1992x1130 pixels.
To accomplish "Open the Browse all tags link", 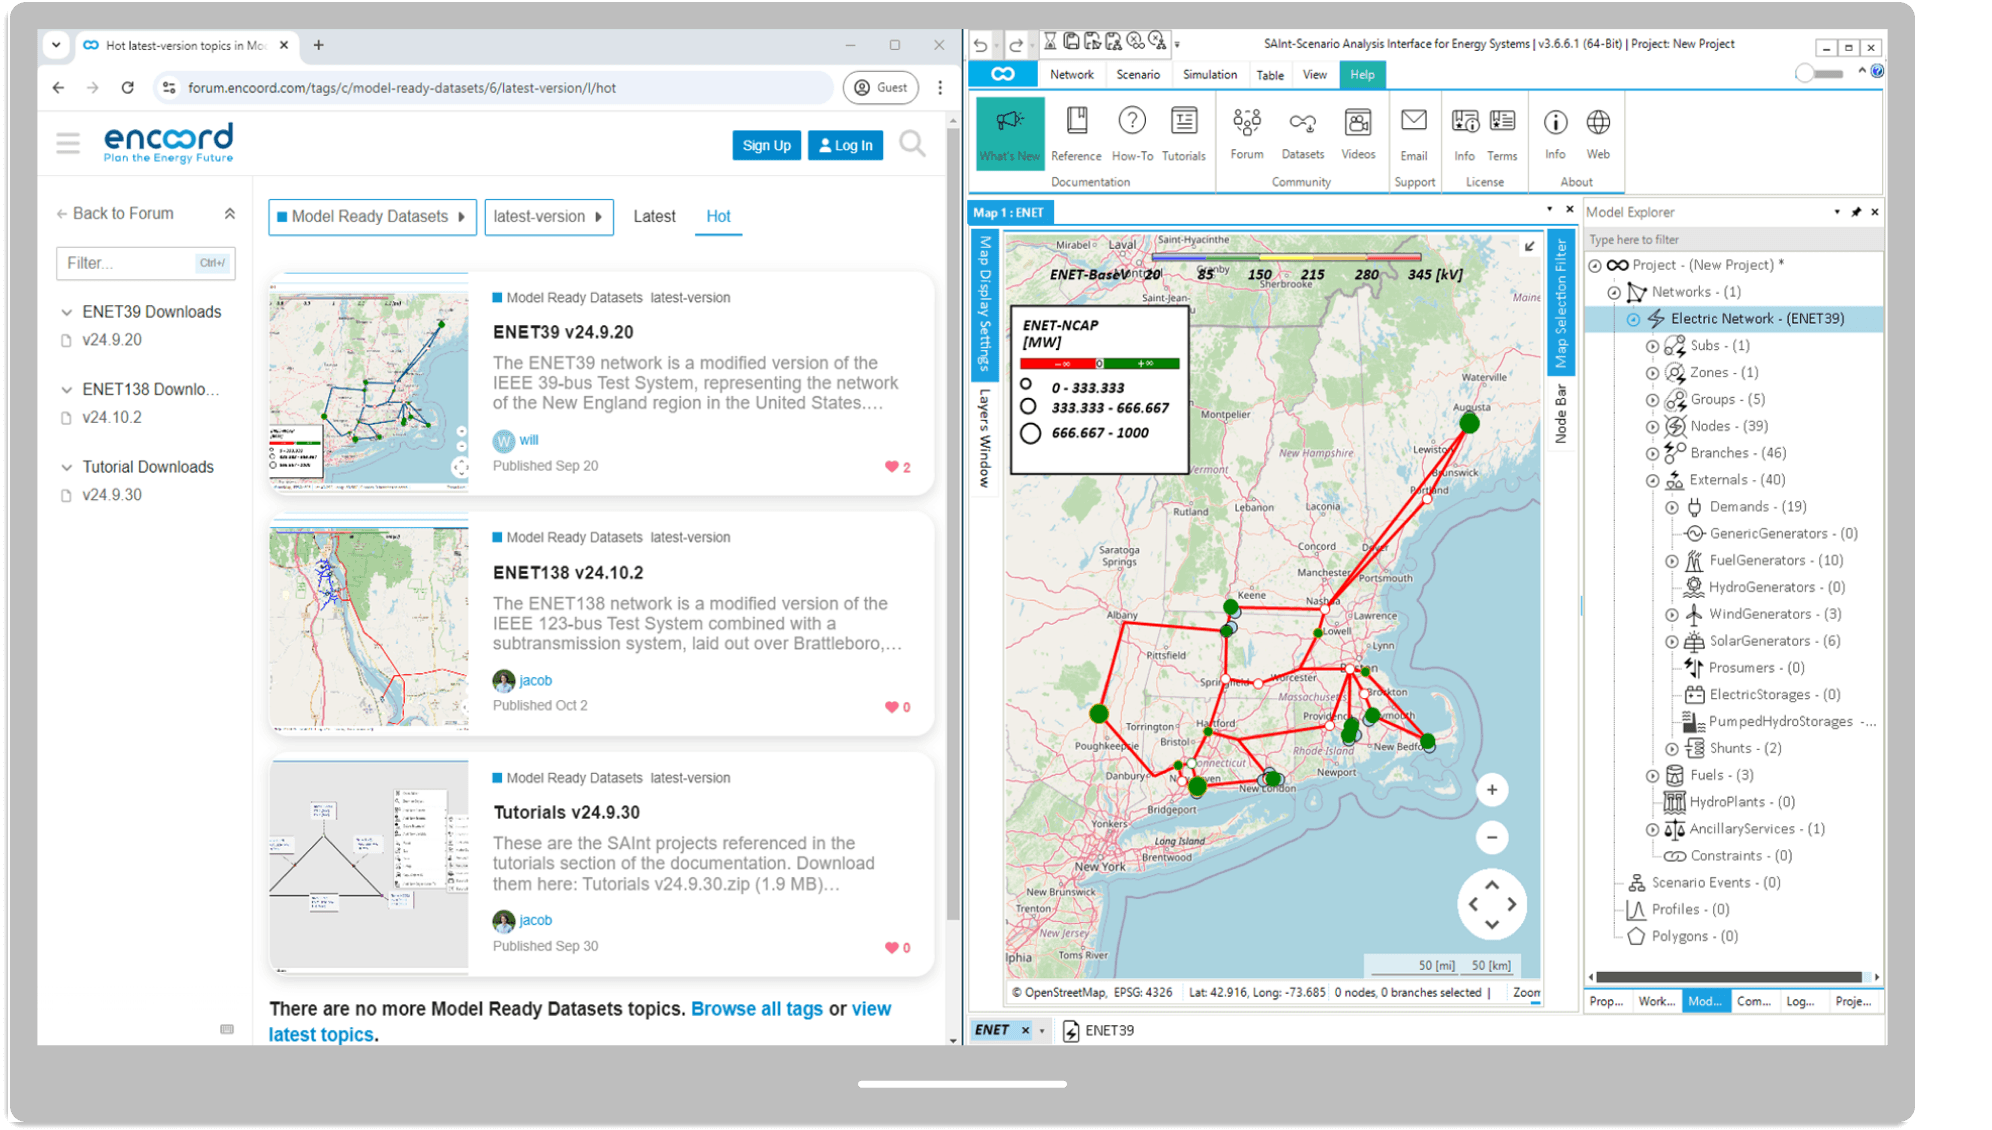I will point(756,1008).
